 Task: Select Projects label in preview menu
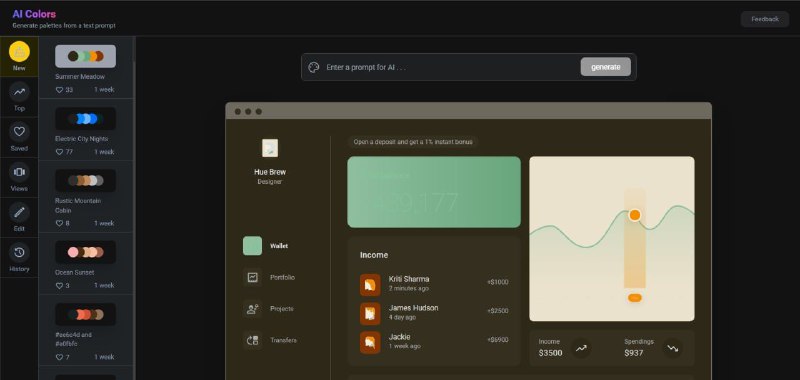point(282,309)
